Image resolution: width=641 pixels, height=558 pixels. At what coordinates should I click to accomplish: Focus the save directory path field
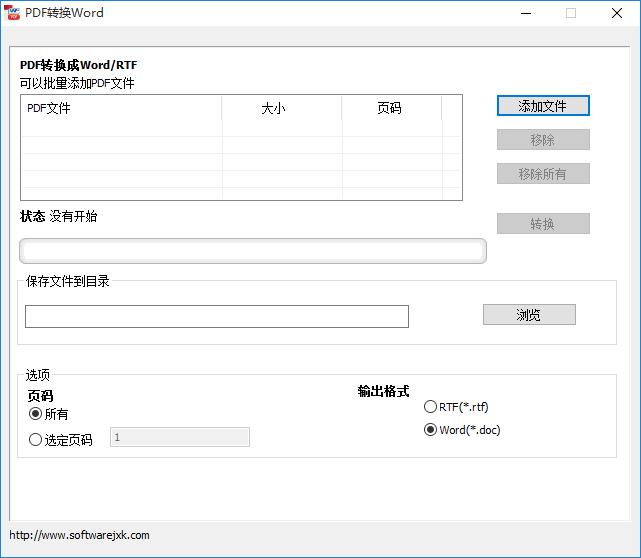tap(217, 317)
